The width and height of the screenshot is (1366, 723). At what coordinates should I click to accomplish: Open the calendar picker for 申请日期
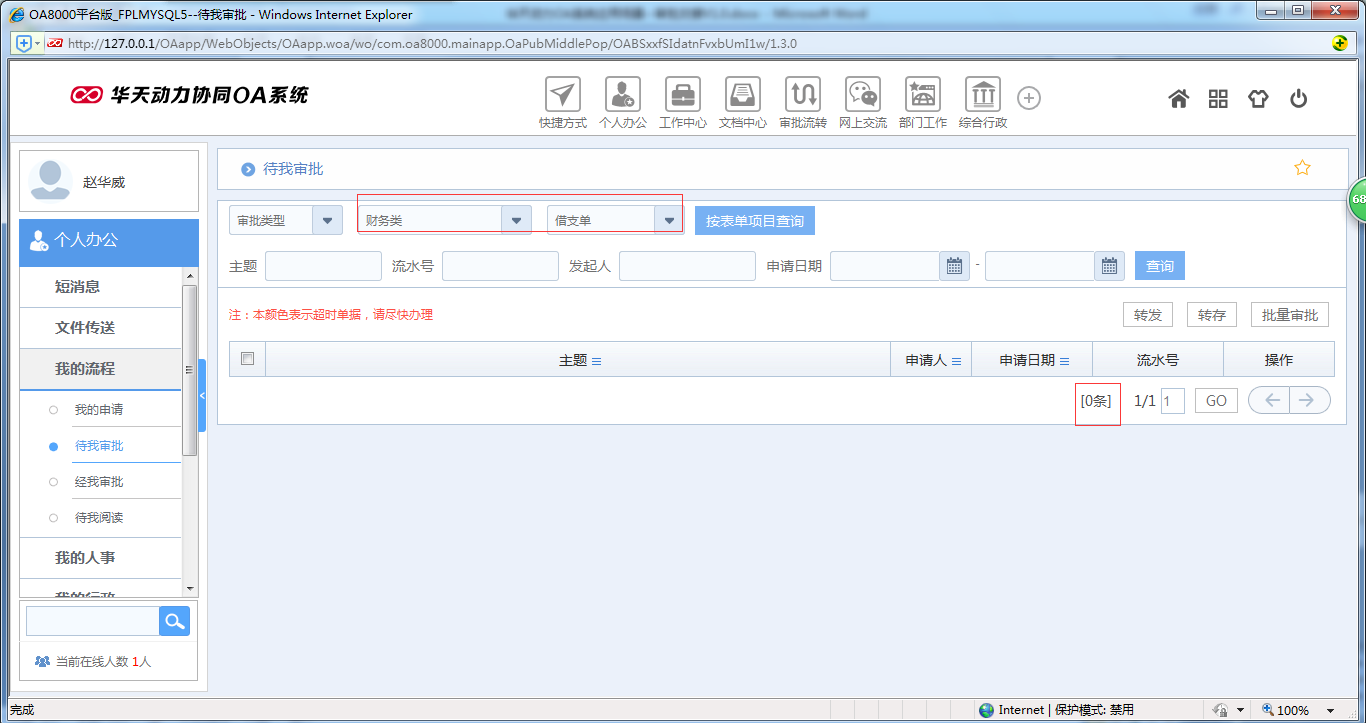point(953,265)
